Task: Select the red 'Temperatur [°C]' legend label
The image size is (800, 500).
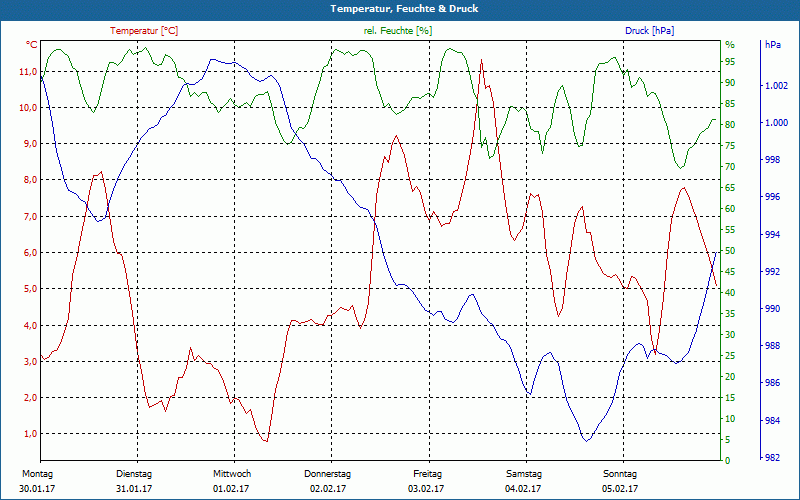Action: [x=144, y=31]
